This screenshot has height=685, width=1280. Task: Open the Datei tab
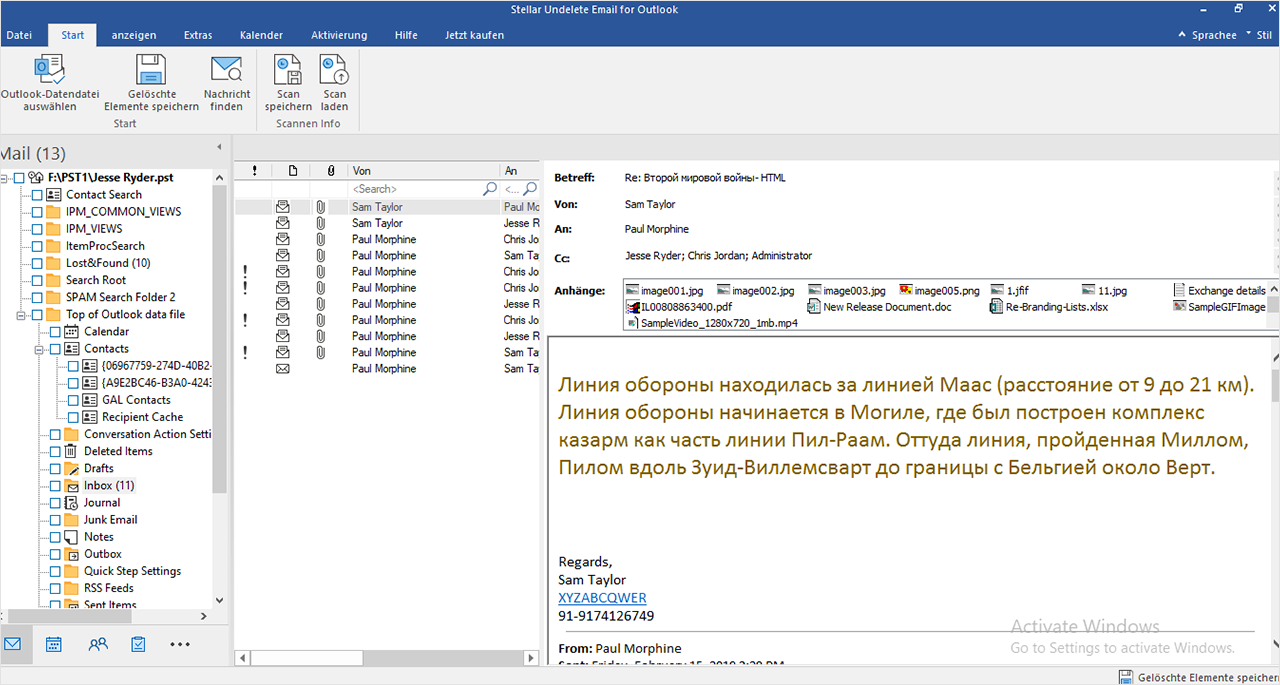19,35
